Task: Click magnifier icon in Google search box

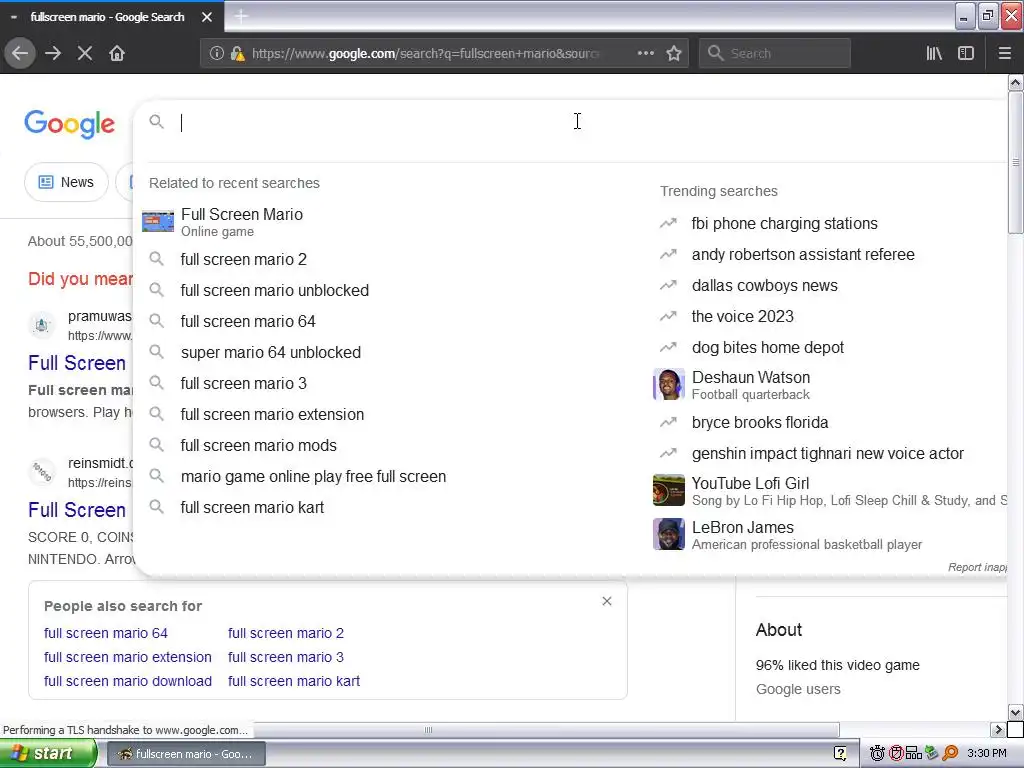Action: coord(156,121)
